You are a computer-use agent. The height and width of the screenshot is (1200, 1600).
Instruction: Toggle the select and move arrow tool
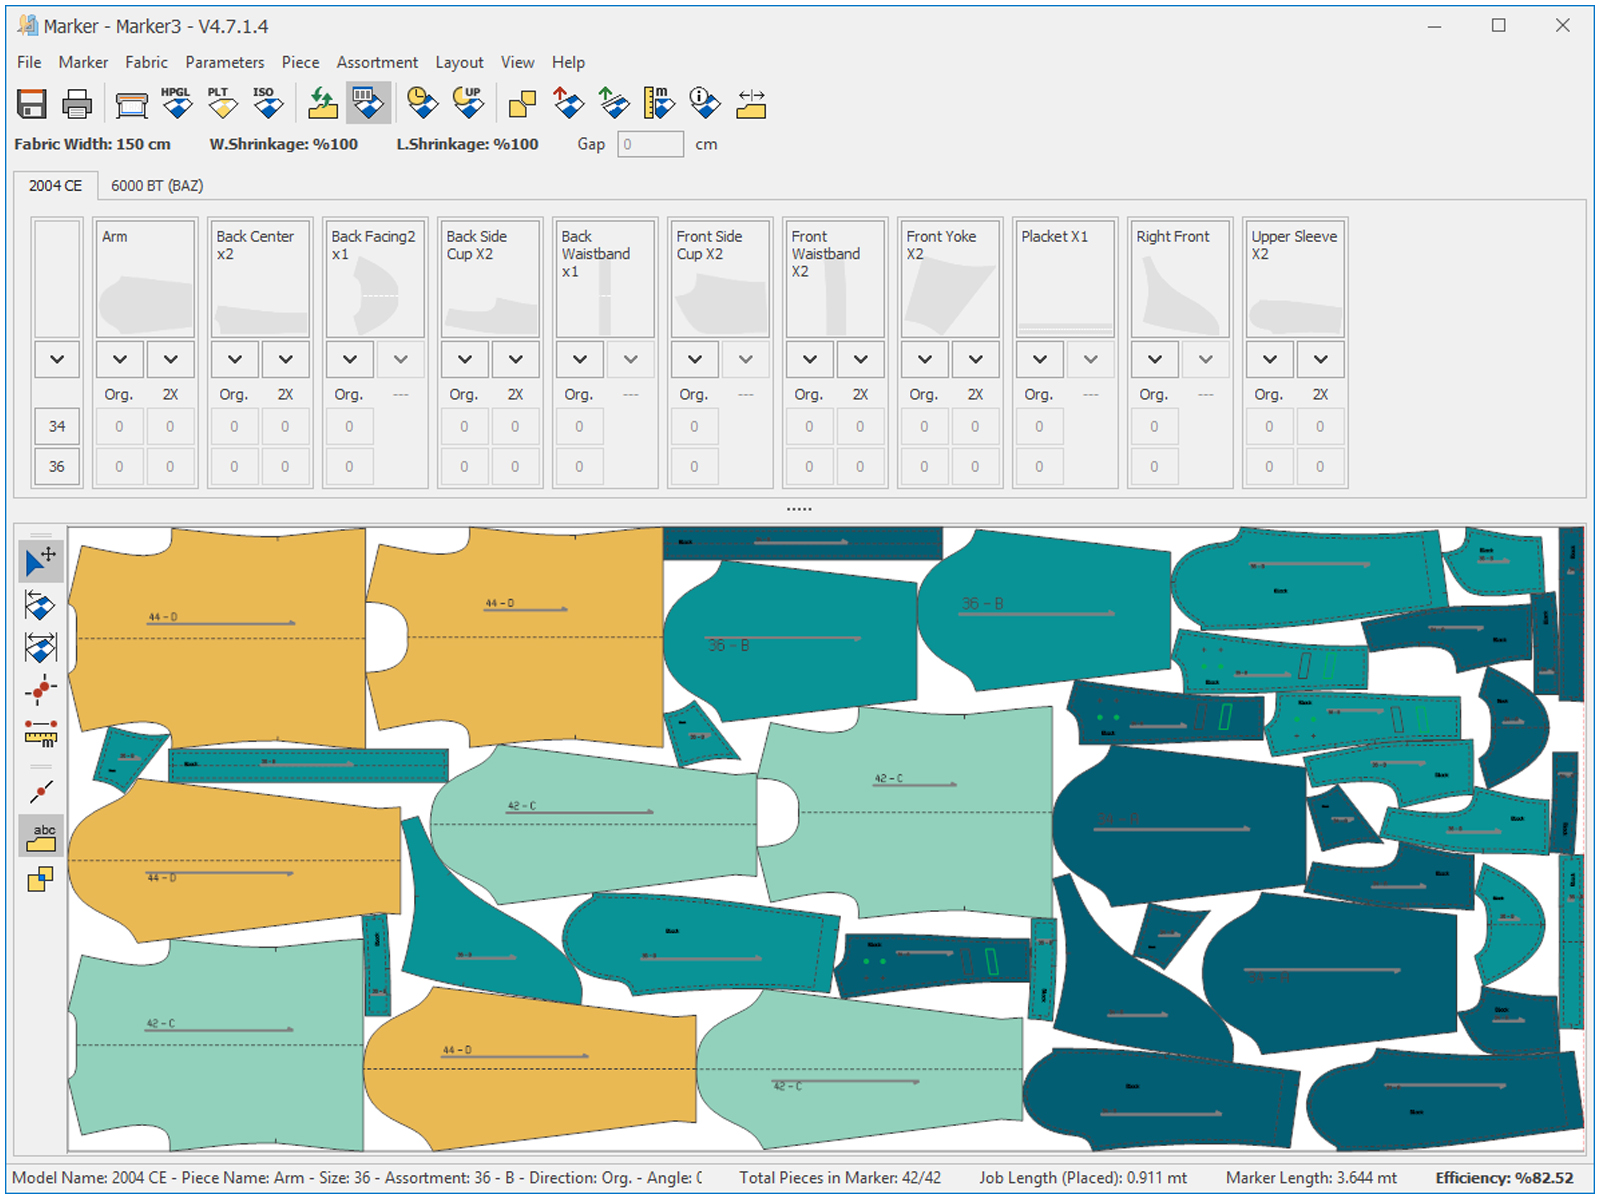coord(41,562)
